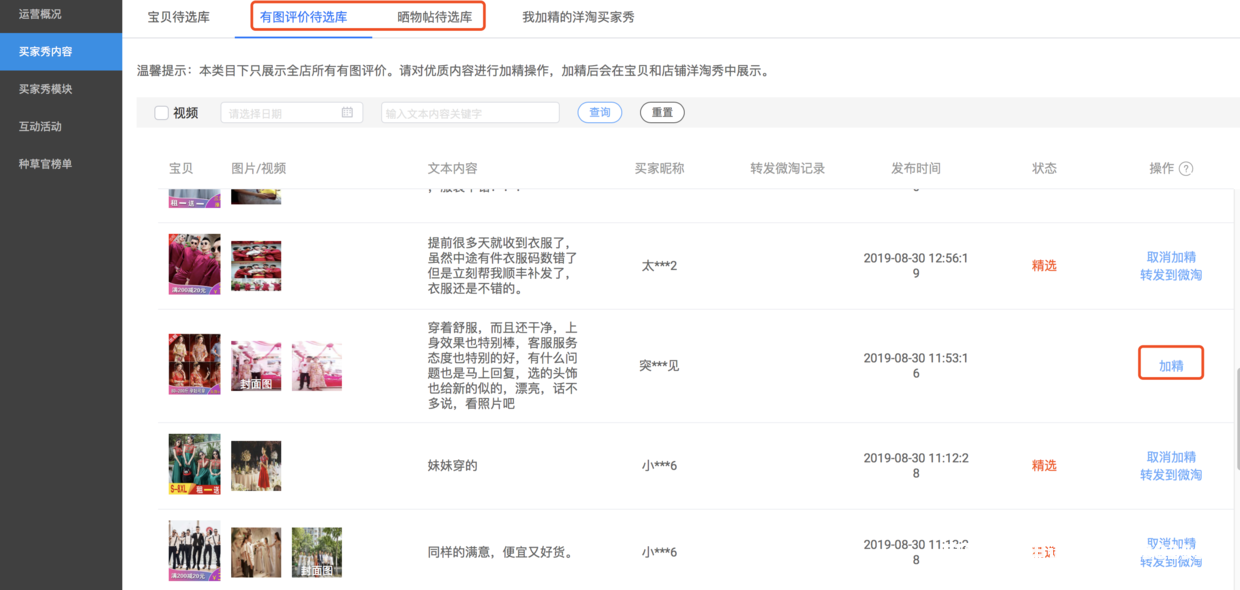Select the 有图评价待选库 tab
Viewport: 1240px width, 590px height.
tap(303, 17)
